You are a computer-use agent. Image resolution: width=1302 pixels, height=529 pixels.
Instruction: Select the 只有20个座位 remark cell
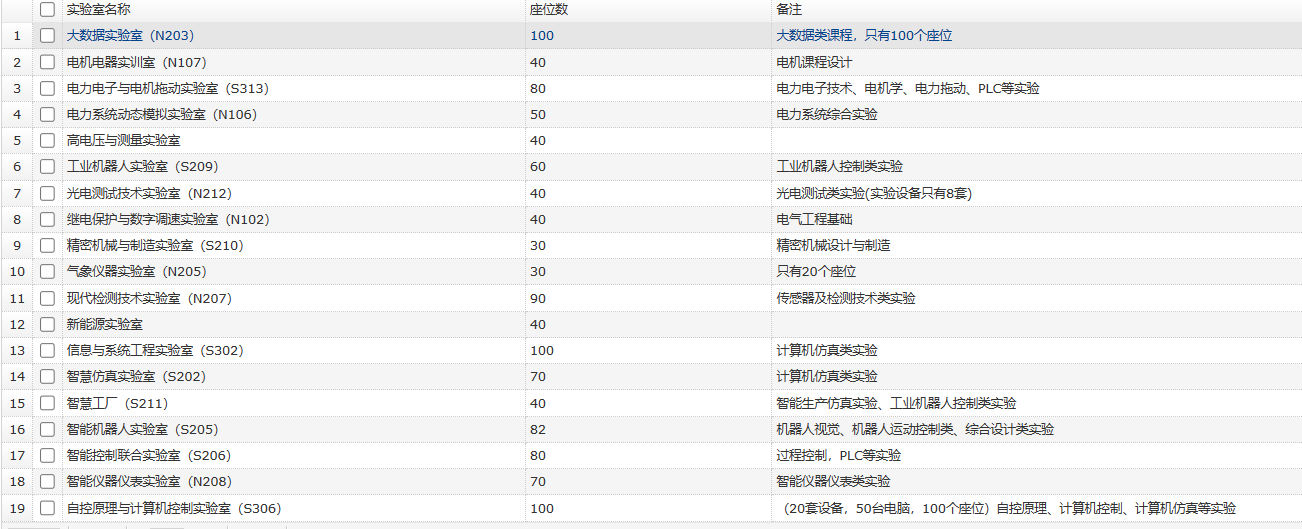[x=816, y=272]
